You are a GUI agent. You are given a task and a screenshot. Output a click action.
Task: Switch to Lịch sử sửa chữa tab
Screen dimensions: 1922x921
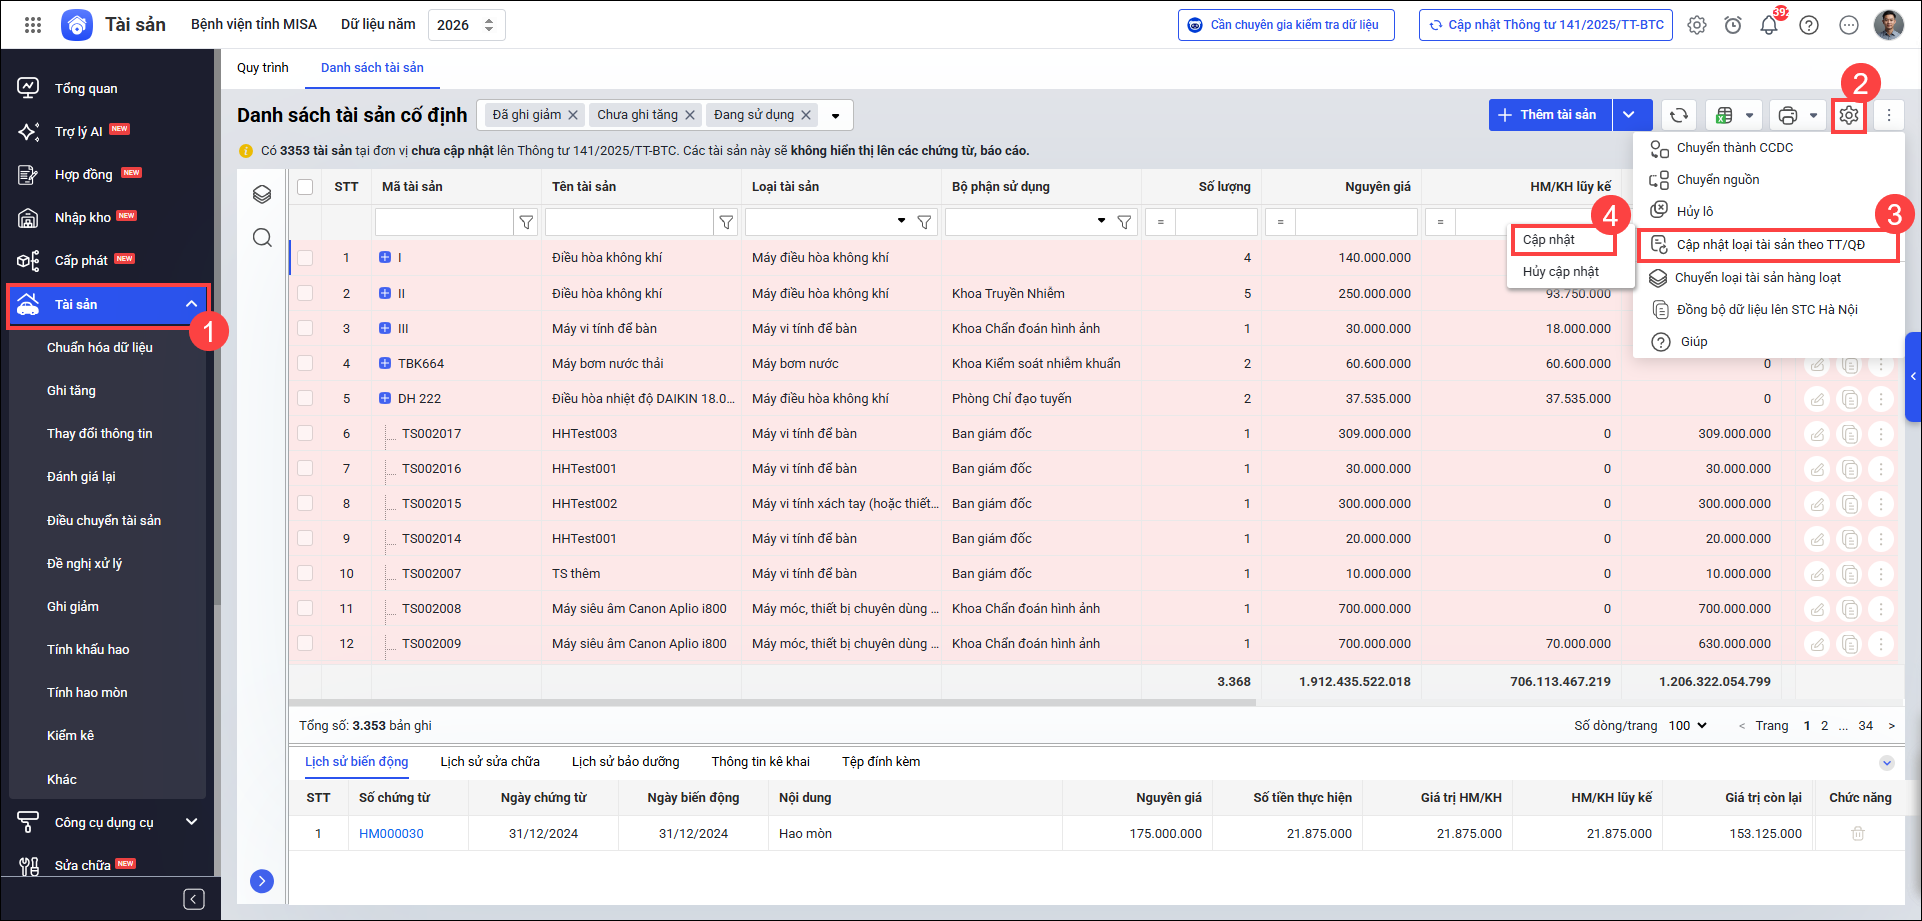click(x=490, y=761)
